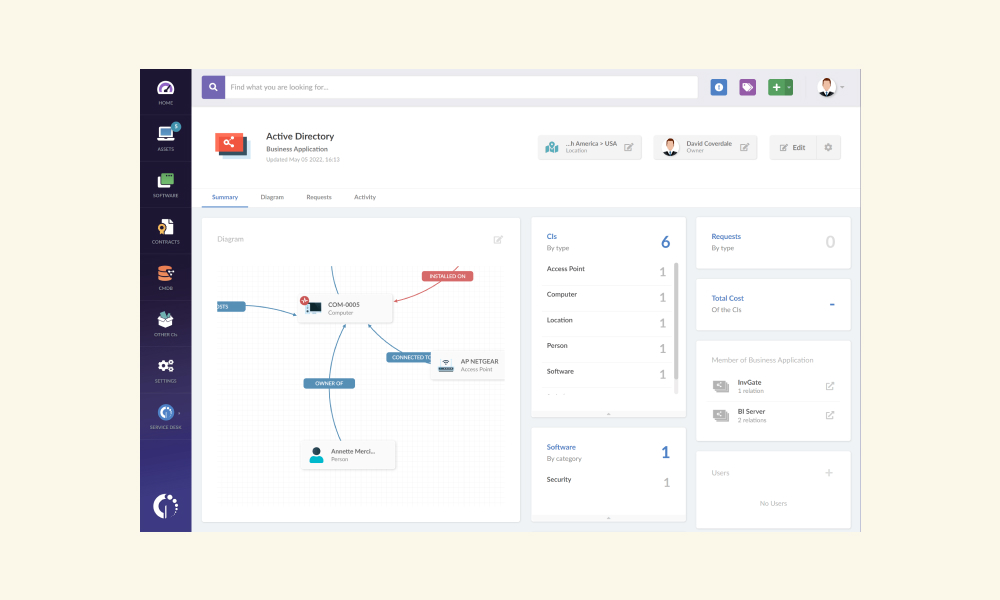Select the Access Point row
Screen dimensions: 1000x600
coord(606,270)
